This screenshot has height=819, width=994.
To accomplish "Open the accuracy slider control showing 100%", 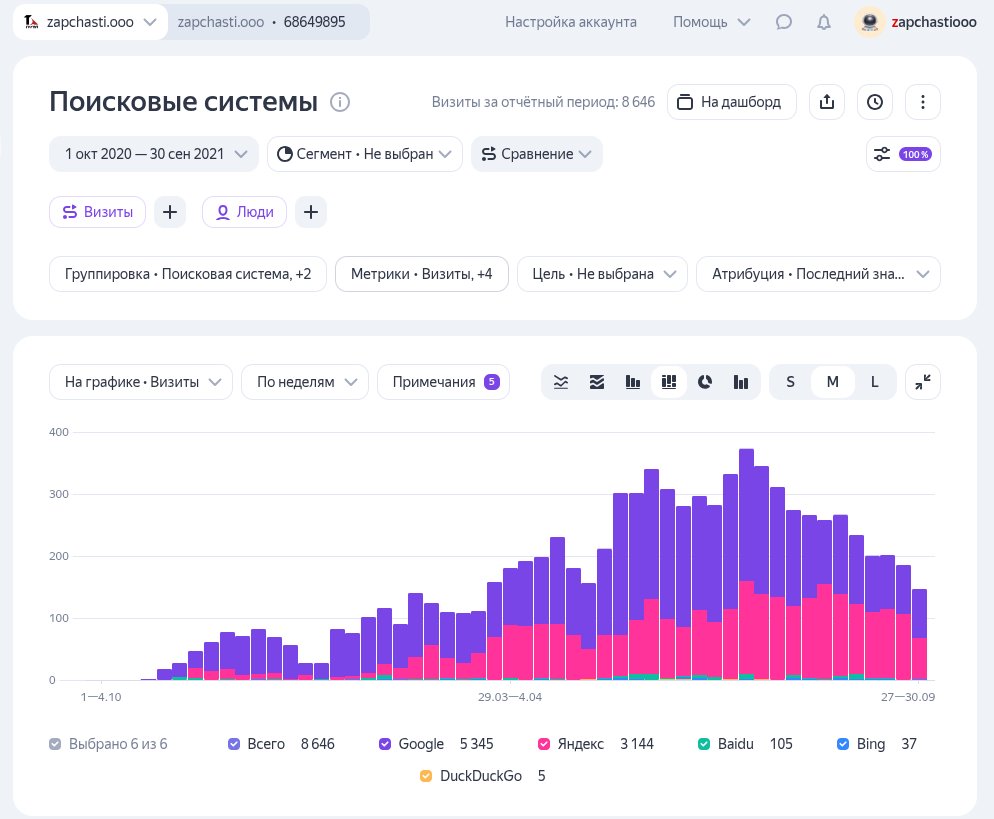I will 903,154.
